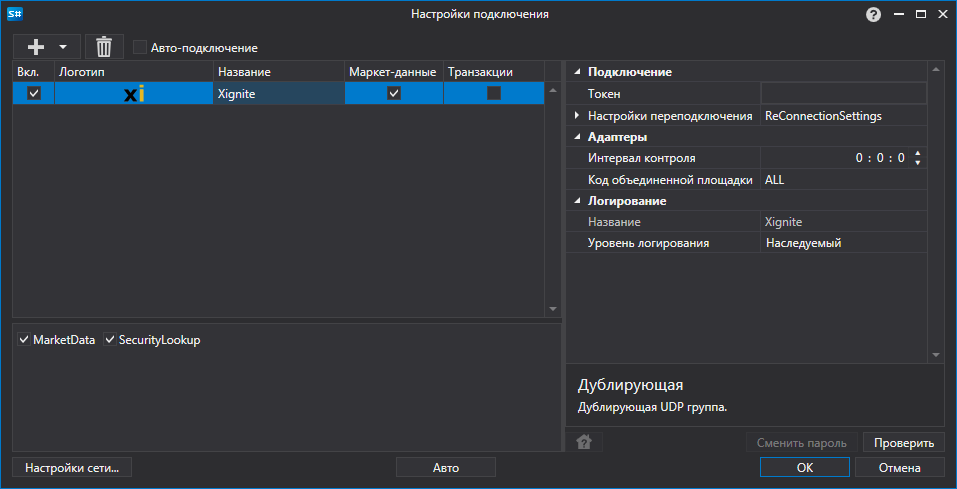Click the Код объединенной площадки ALL value
This screenshot has height=489, width=957.
[x=843, y=180]
